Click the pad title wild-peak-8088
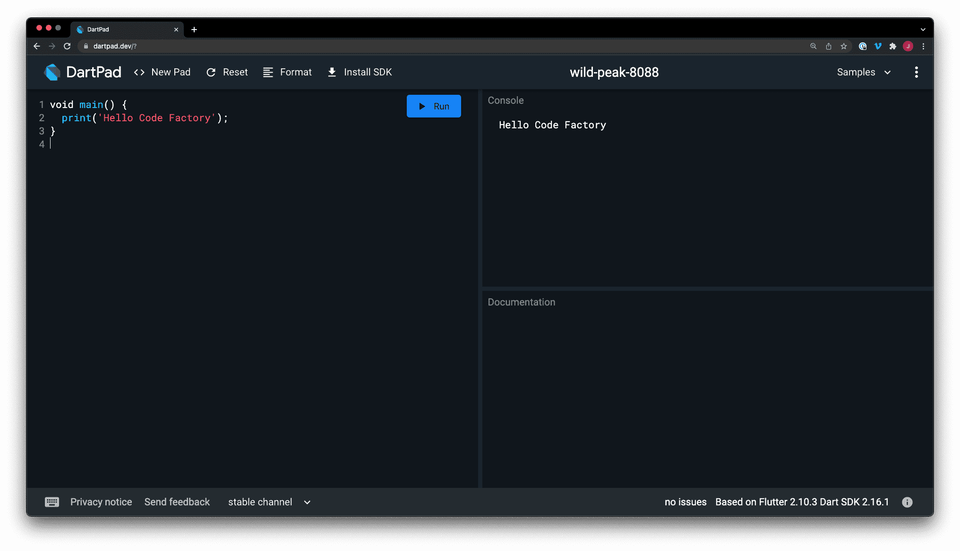This screenshot has height=551, width=960. coord(614,72)
